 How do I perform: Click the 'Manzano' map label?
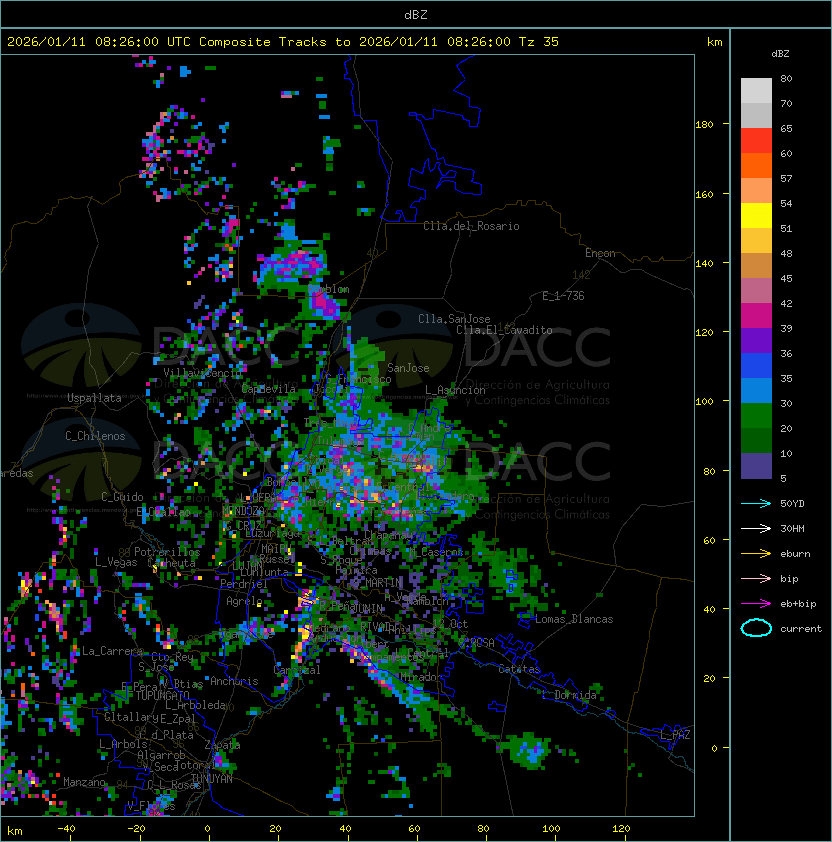[x=84, y=782]
